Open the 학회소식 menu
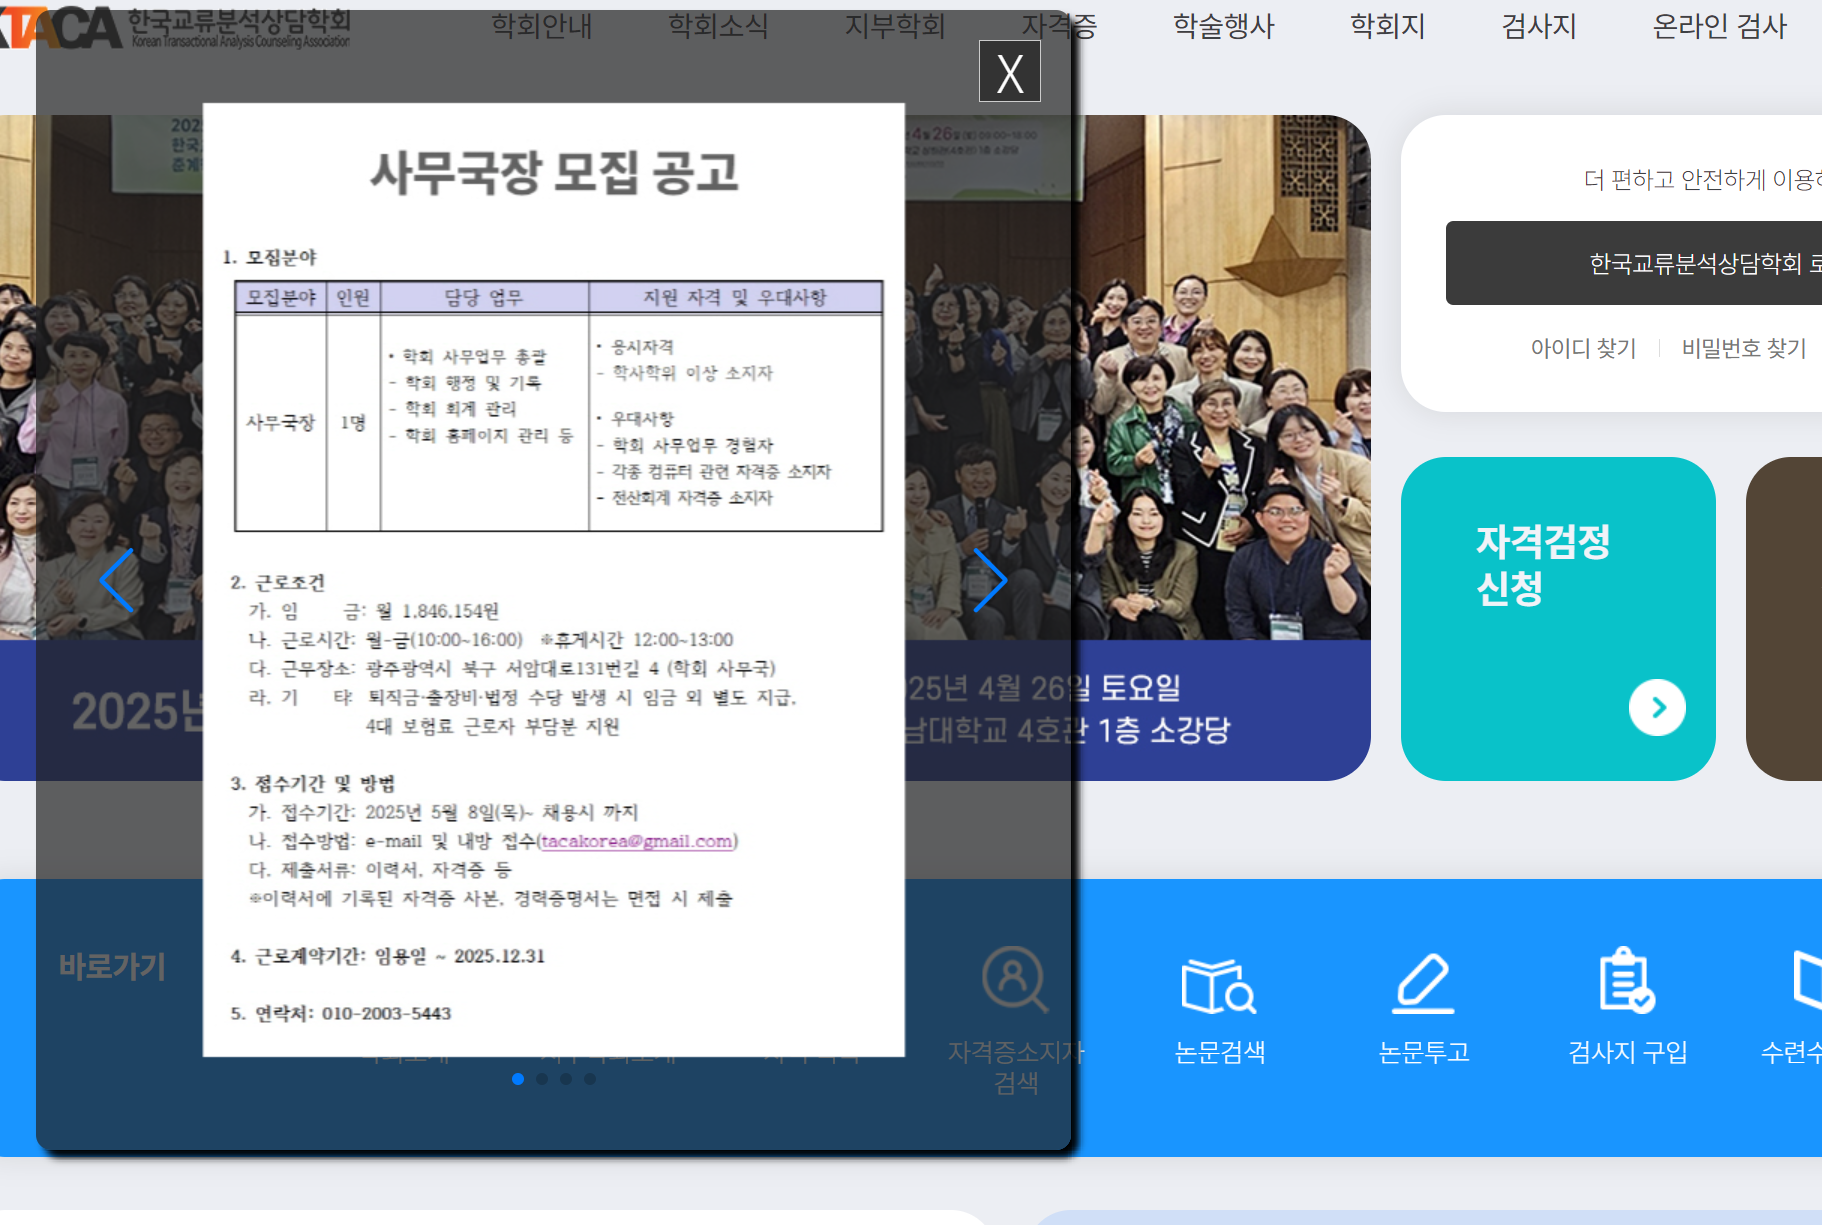The height and width of the screenshot is (1225, 1822). (718, 26)
